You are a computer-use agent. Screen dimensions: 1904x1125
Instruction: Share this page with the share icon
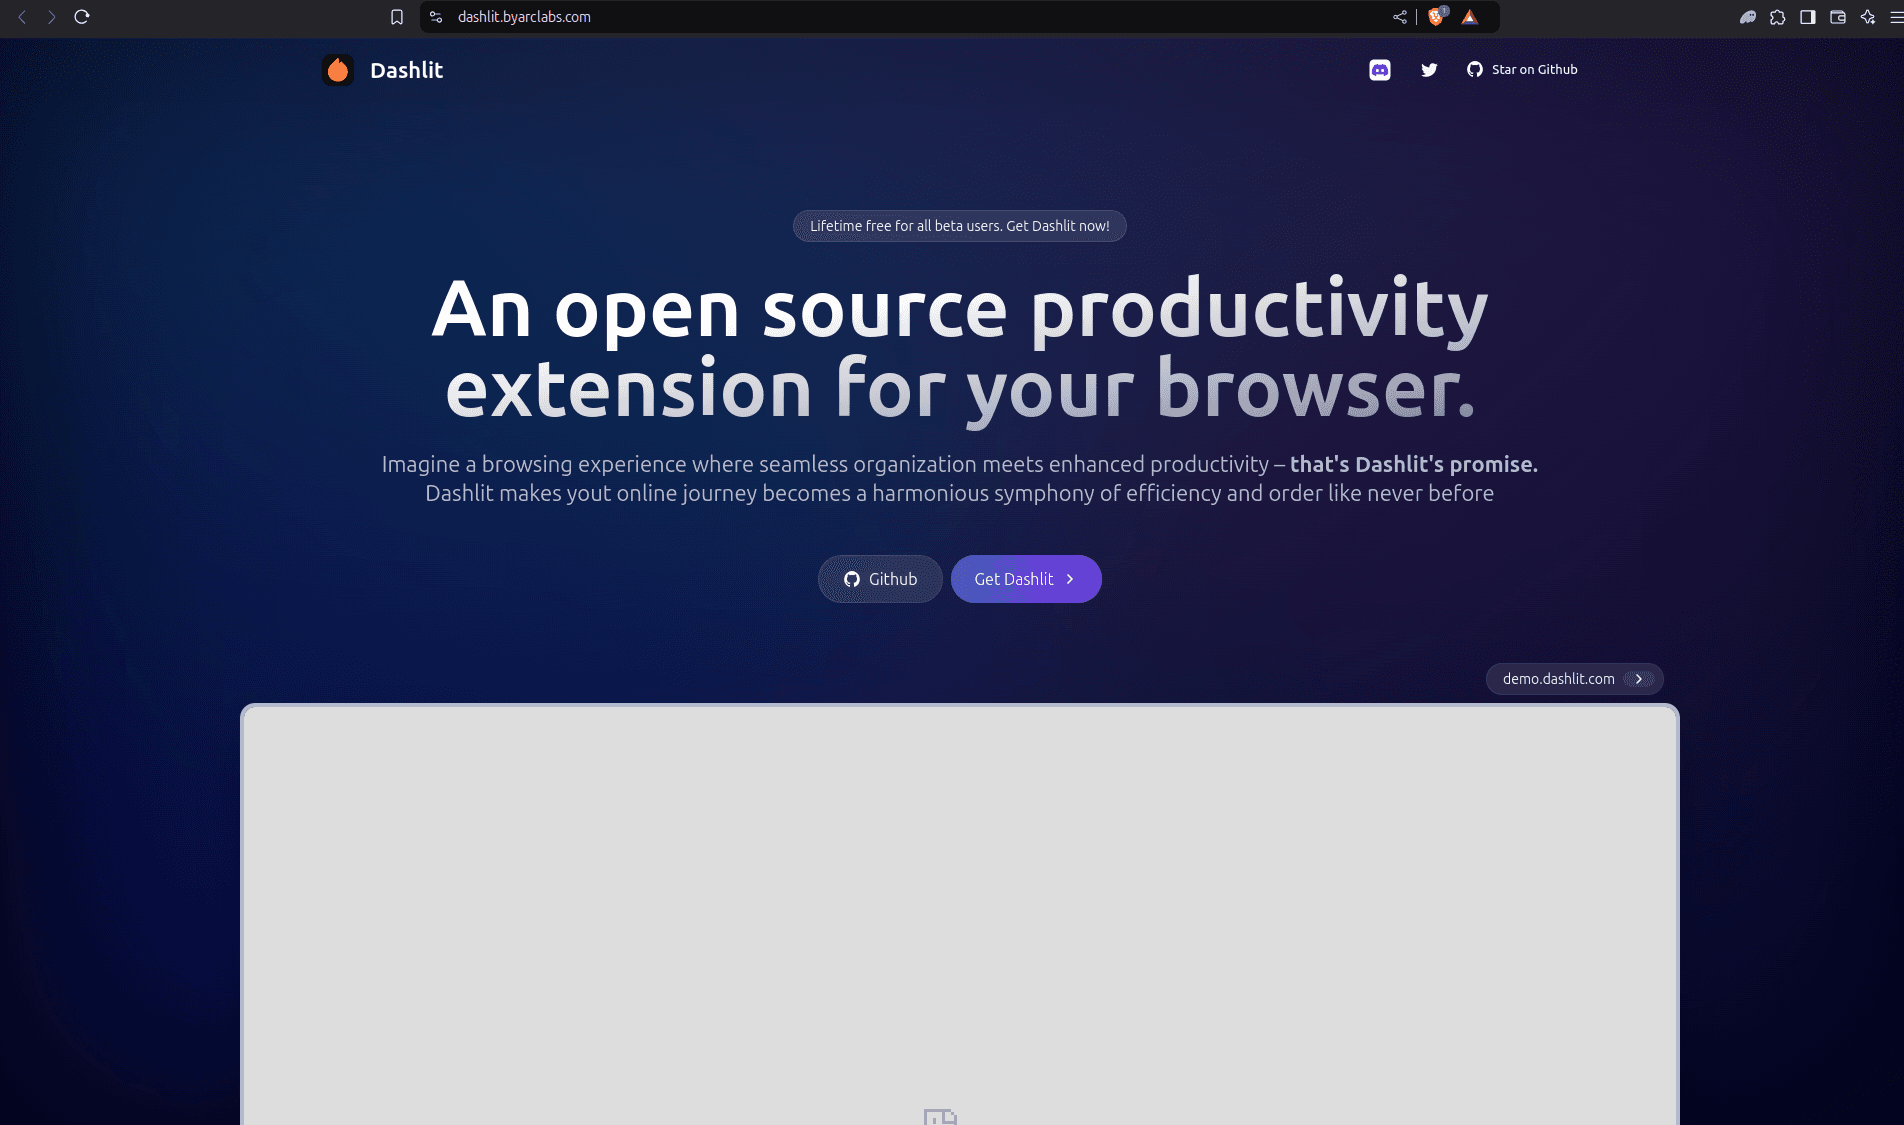coord(1400,17)
